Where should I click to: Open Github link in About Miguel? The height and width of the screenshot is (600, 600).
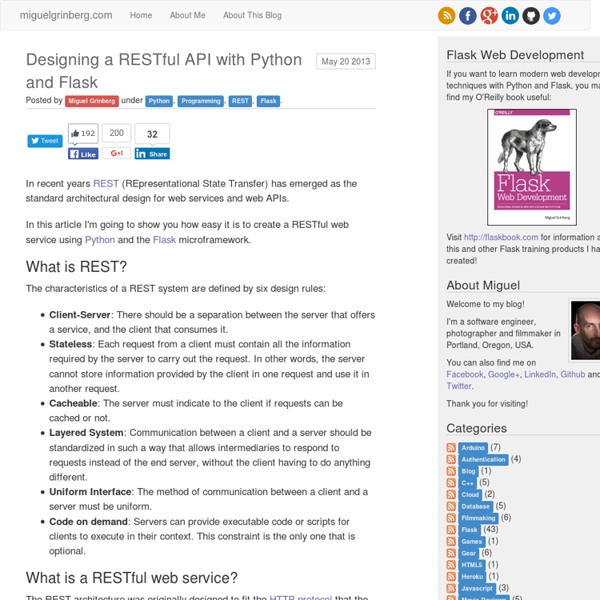coord(573,374)
